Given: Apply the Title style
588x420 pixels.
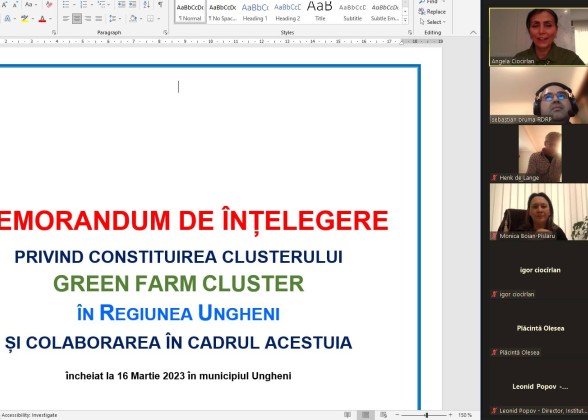Looking at the screenshot, I should click(320, 12).
